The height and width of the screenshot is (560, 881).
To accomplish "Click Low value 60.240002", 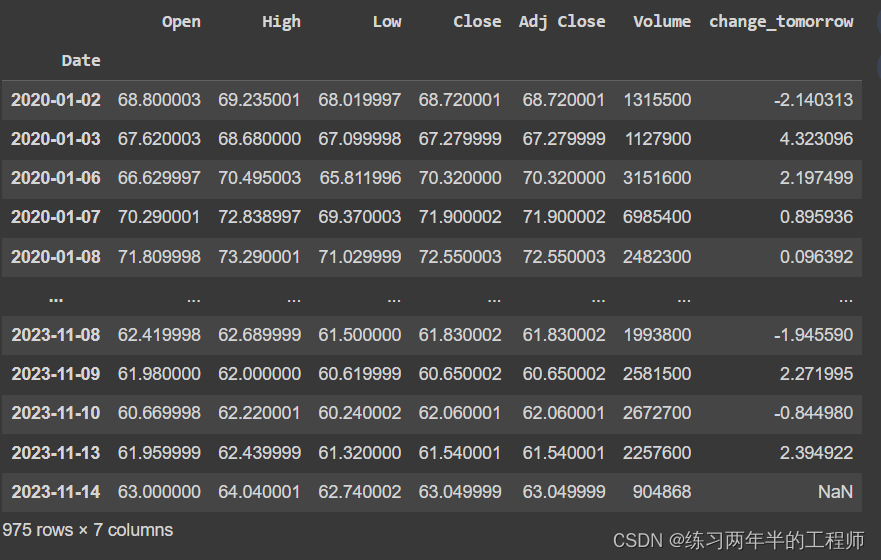I will (x=360, y=413).
